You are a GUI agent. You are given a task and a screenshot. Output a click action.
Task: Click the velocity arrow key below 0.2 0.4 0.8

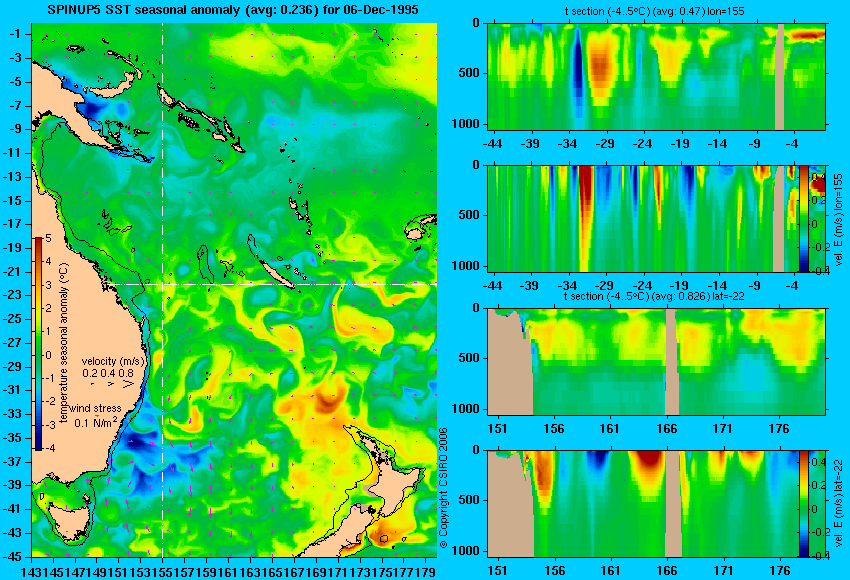[112, 384]
